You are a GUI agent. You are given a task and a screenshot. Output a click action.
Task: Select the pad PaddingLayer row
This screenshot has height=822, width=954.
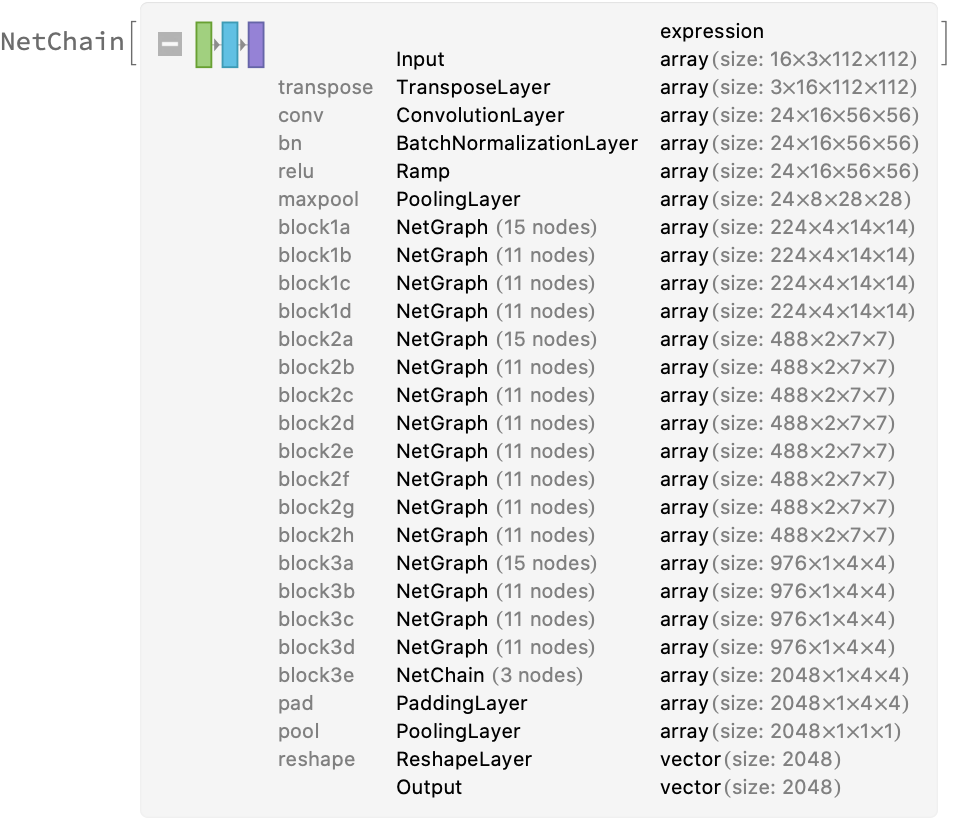click(461, 703)
